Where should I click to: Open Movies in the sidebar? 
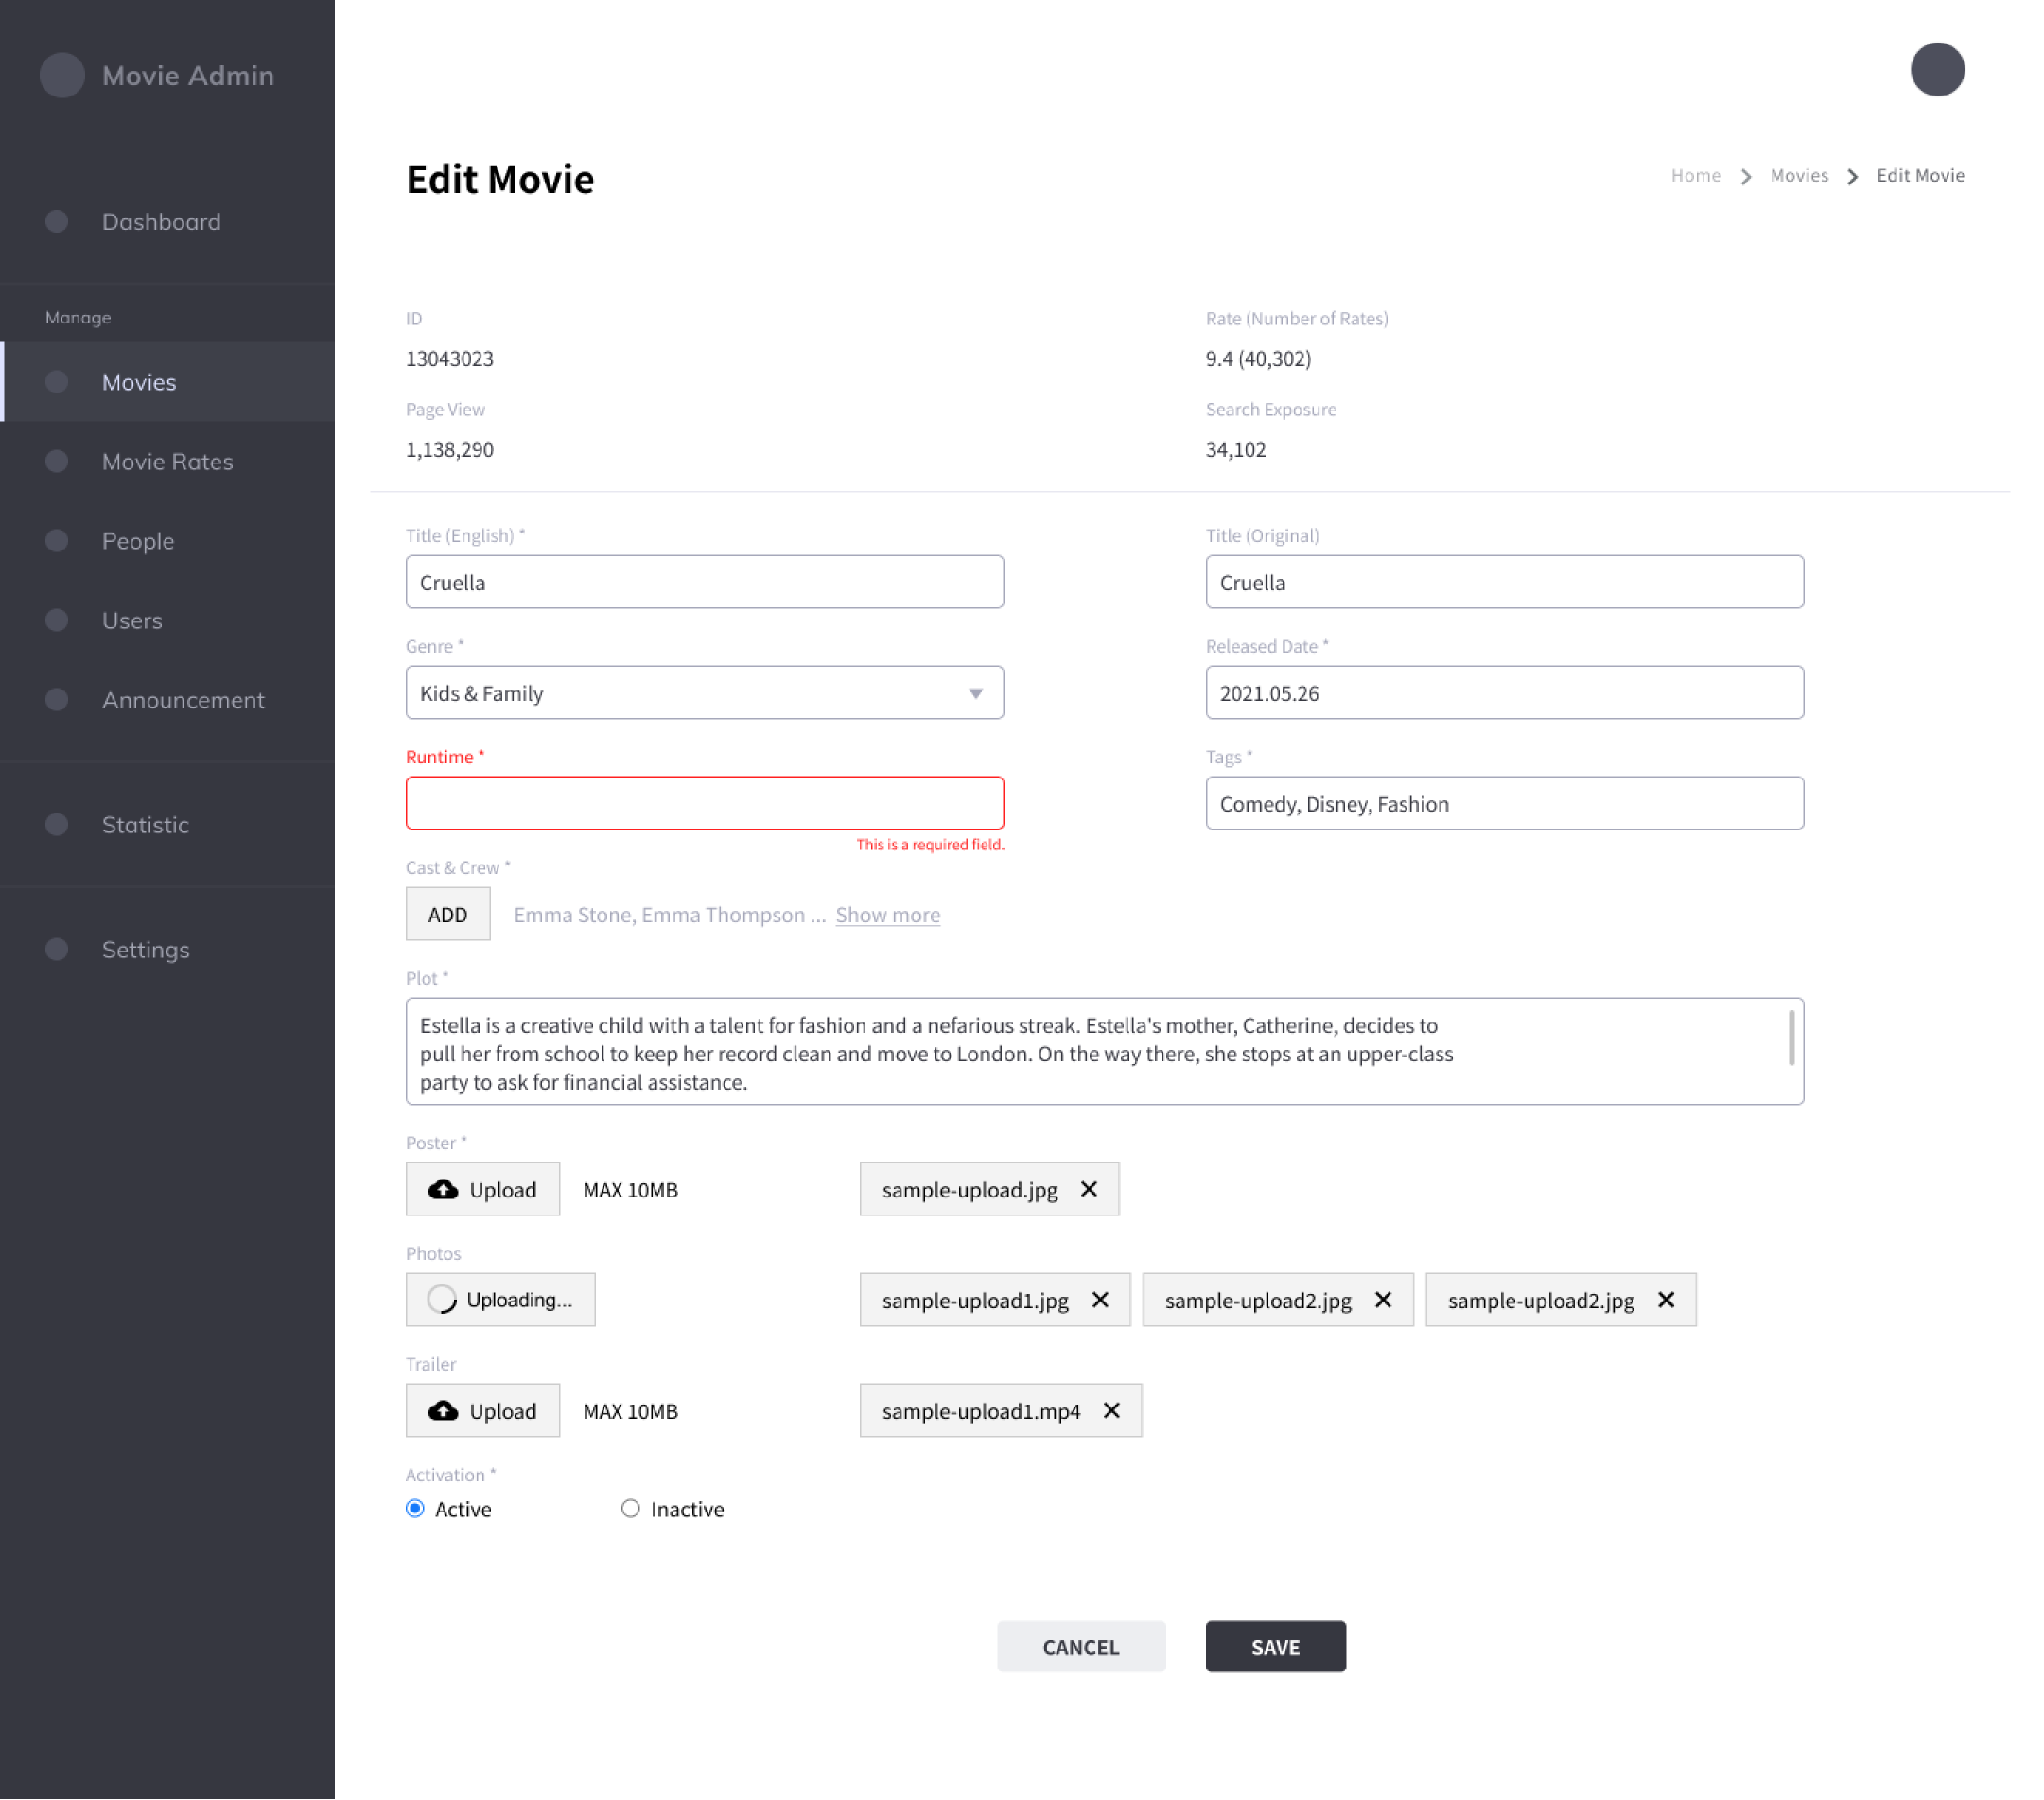coord(167,382)
